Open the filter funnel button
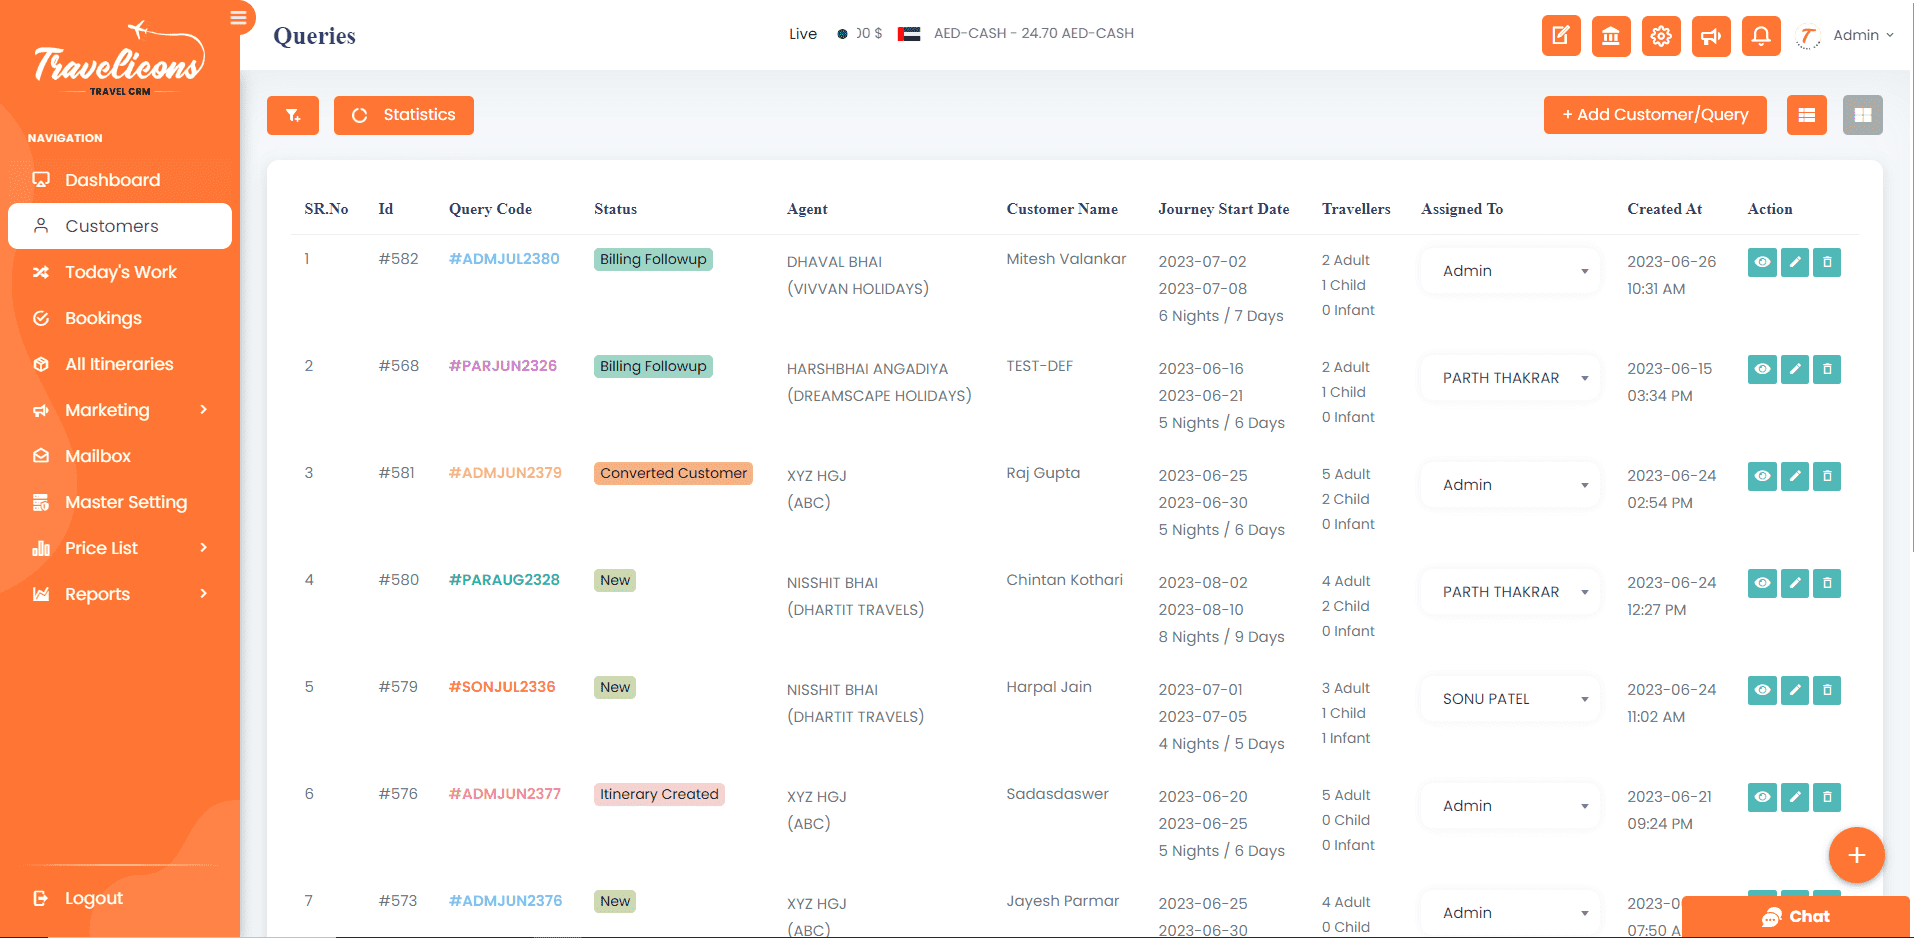Screen dimensions: 1914x938 [293, 115]
